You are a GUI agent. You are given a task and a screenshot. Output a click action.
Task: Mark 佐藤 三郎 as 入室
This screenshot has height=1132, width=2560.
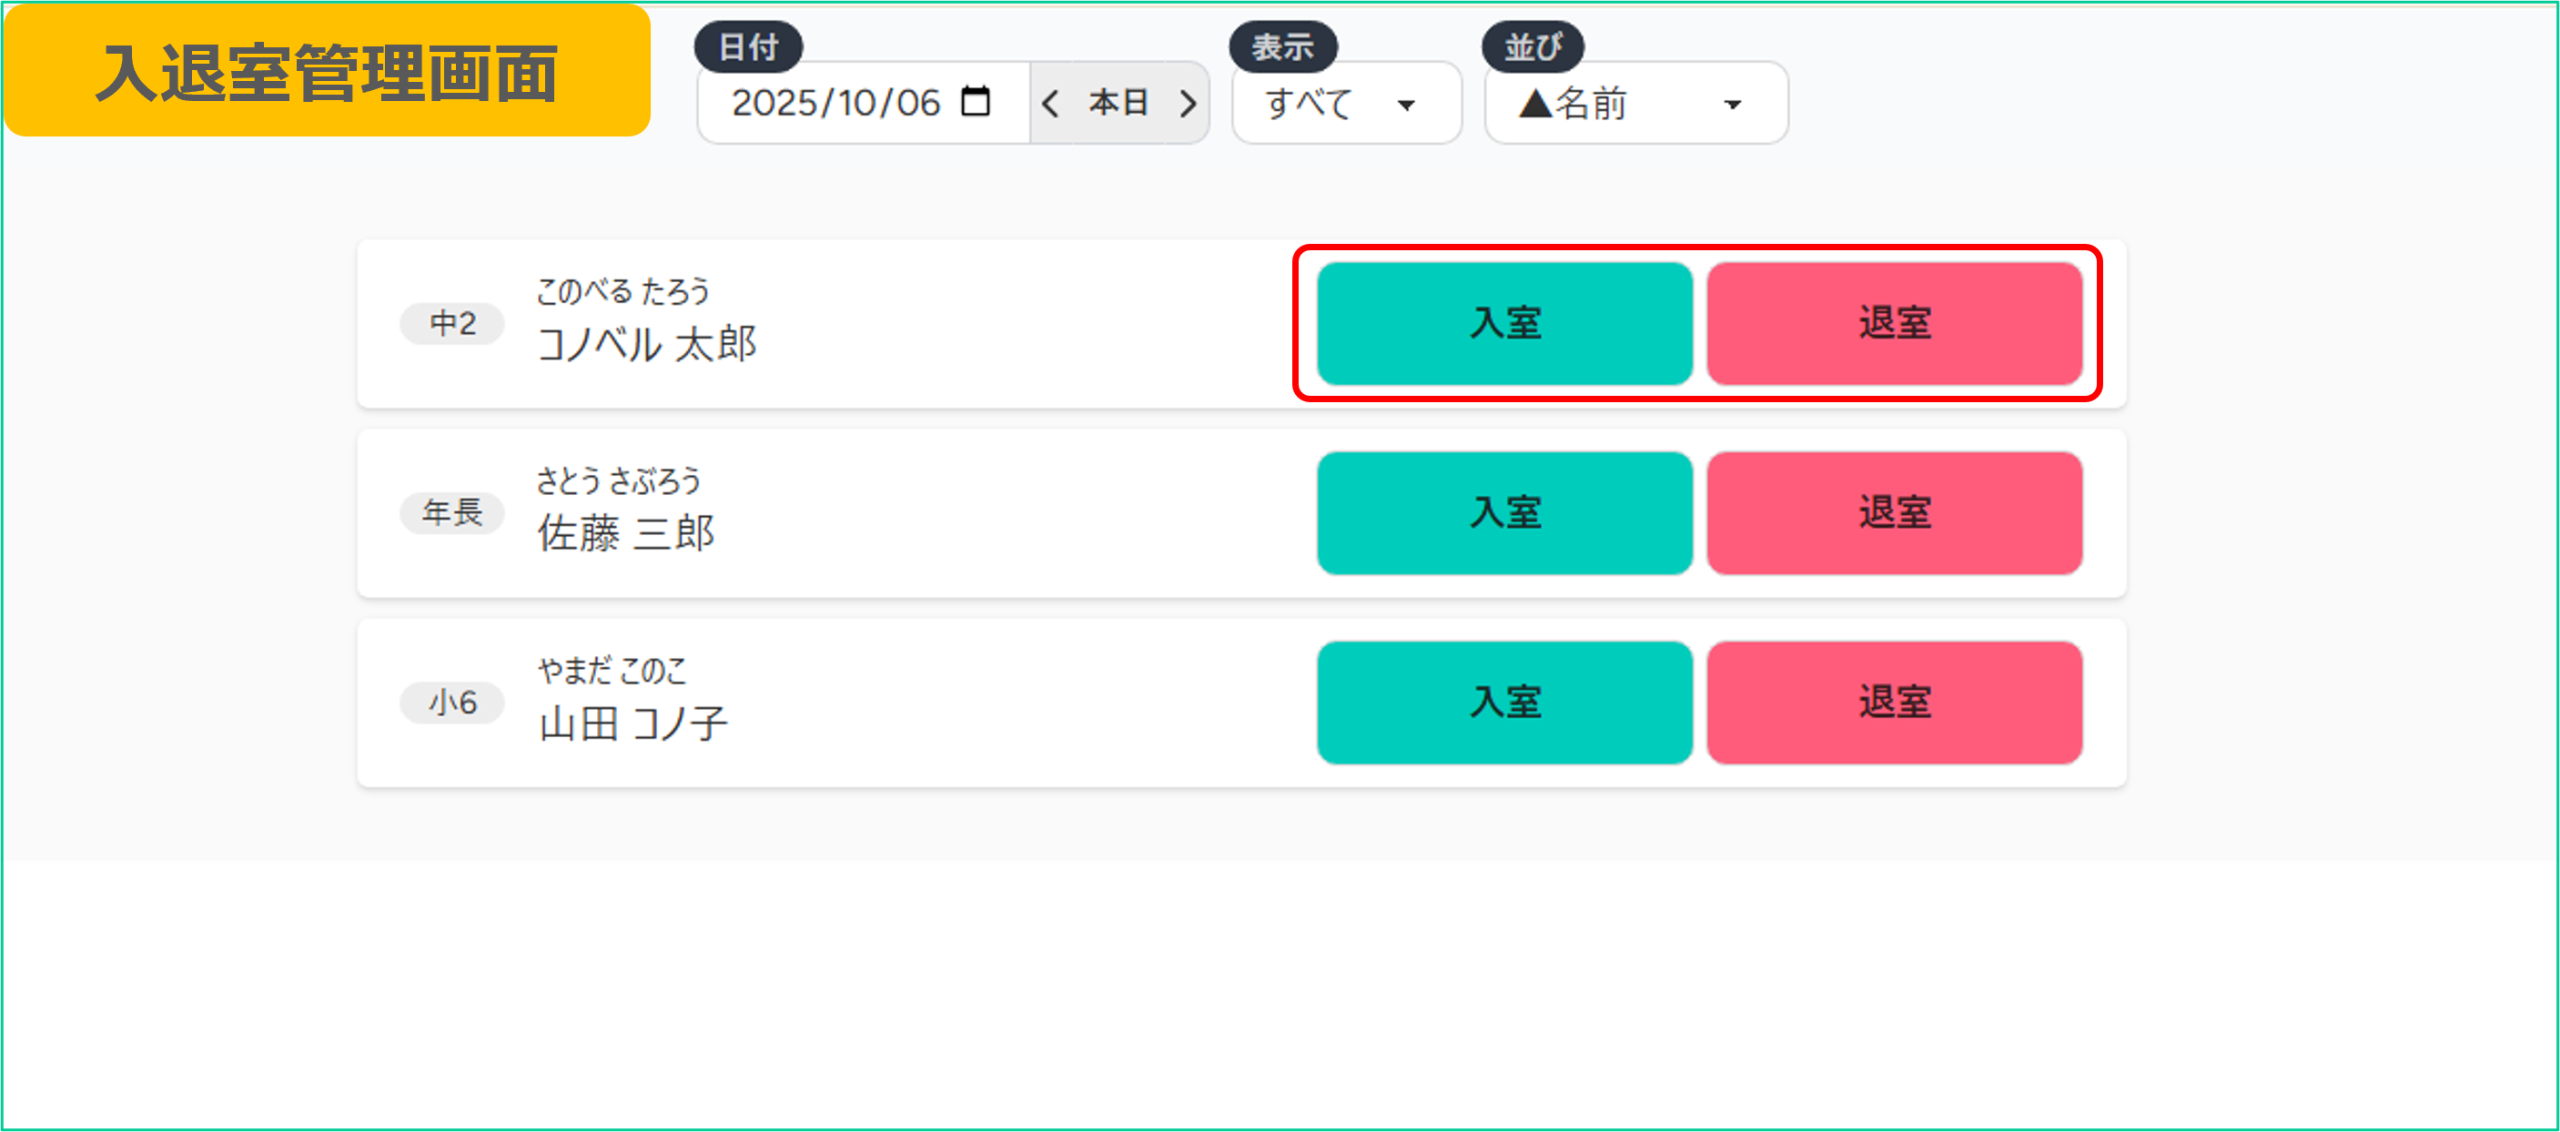coord(1504,513)
